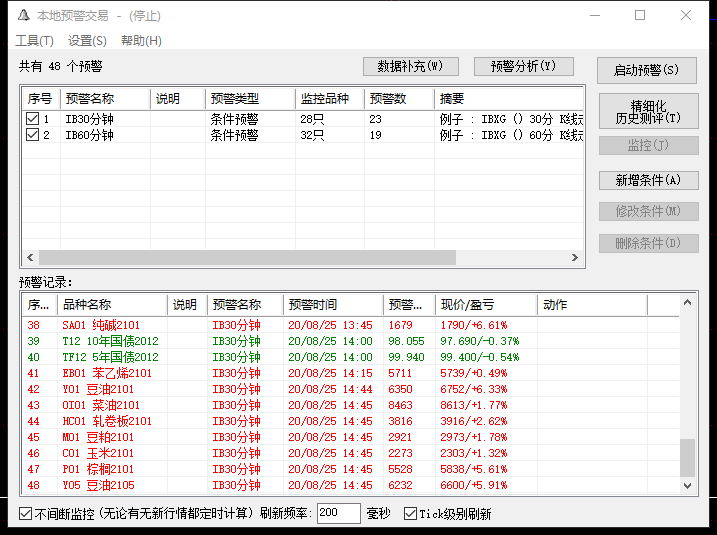Toggle the 不间断监控 checkbox
The image size is (717, 535).
[26, 514]
